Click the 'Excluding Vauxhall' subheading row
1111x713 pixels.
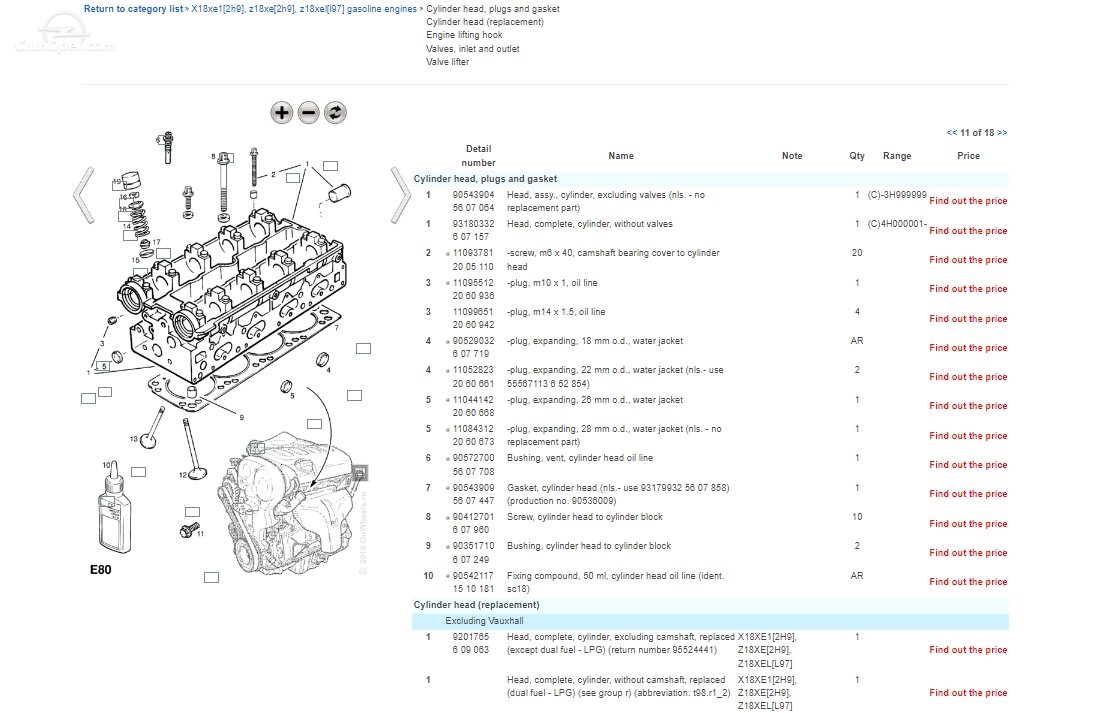710,621
